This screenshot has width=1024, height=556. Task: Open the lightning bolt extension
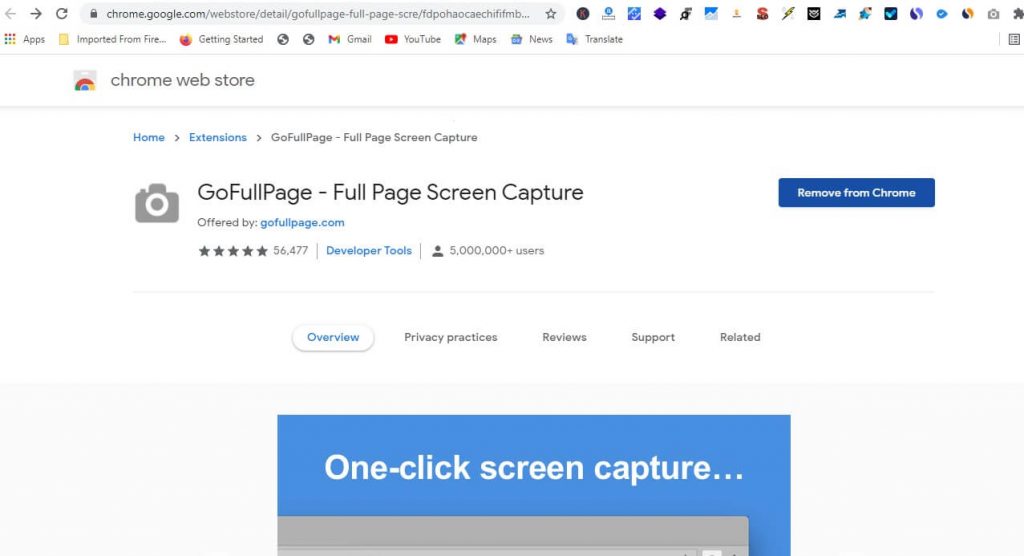pos(788,14)
